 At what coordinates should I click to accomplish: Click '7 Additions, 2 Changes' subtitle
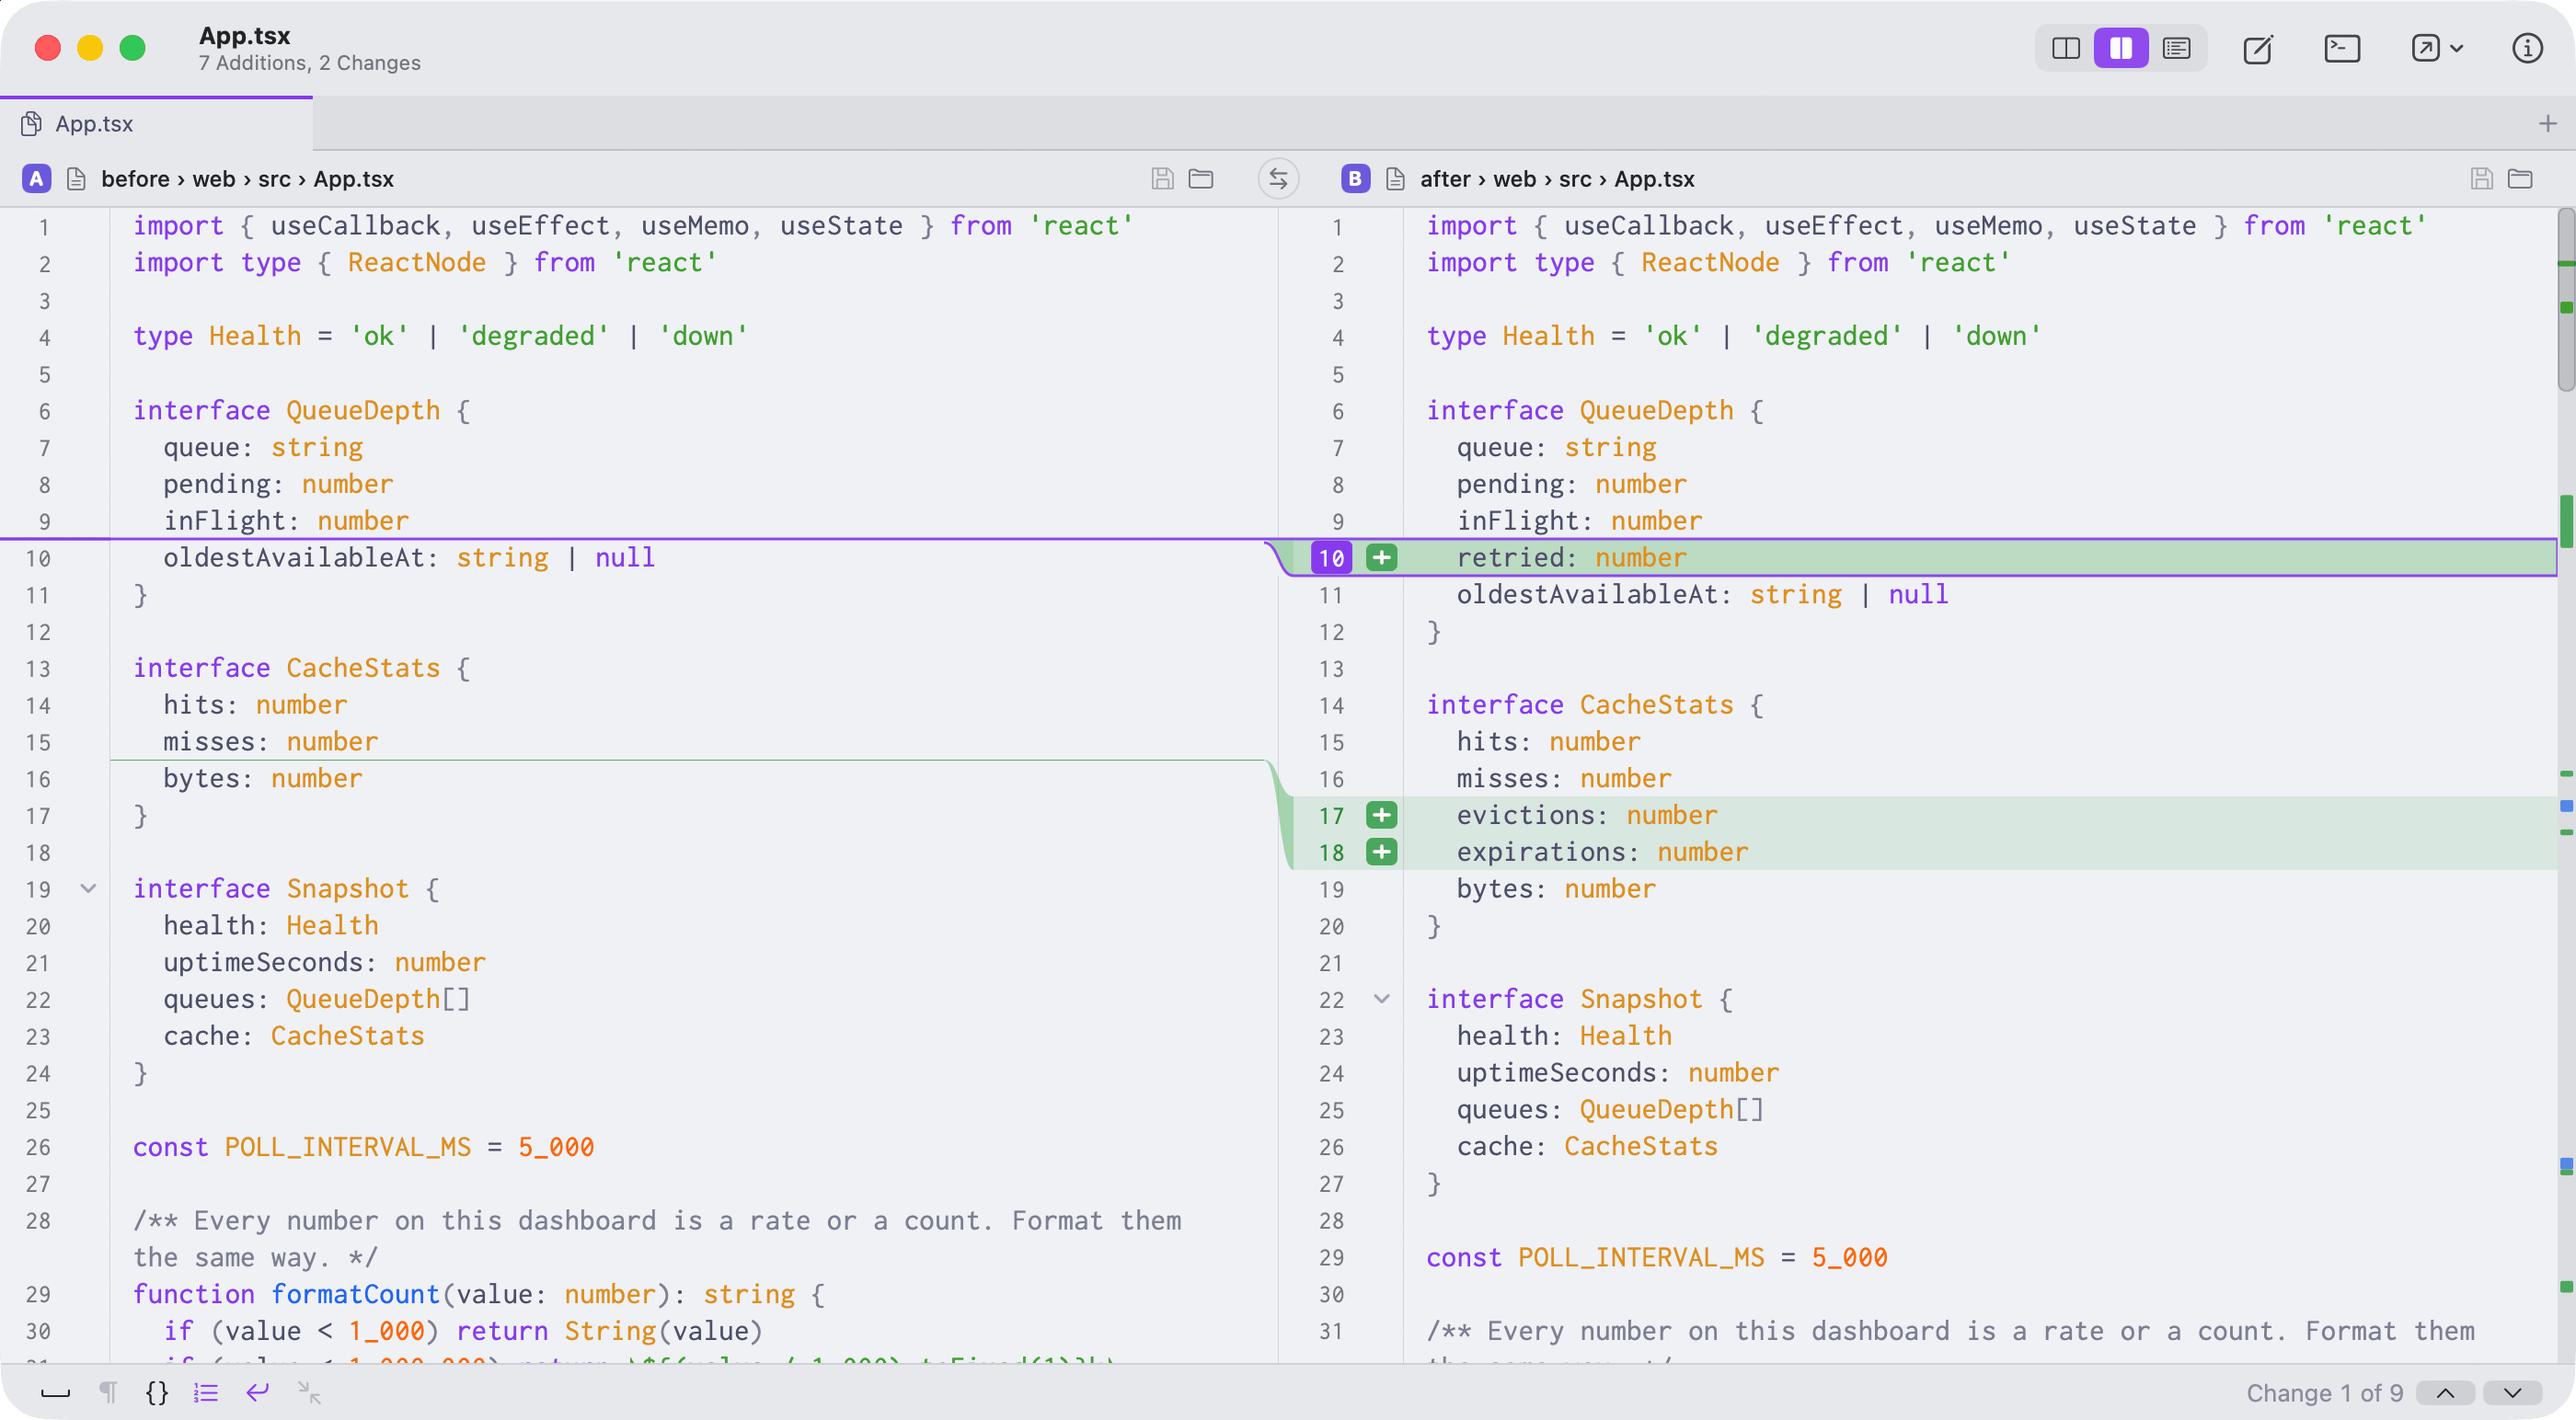[x=309, y=63]
